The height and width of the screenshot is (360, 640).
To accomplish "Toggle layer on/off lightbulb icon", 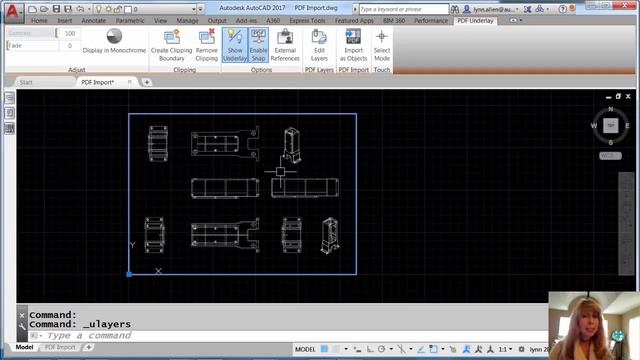I will (x=99, y=9).
